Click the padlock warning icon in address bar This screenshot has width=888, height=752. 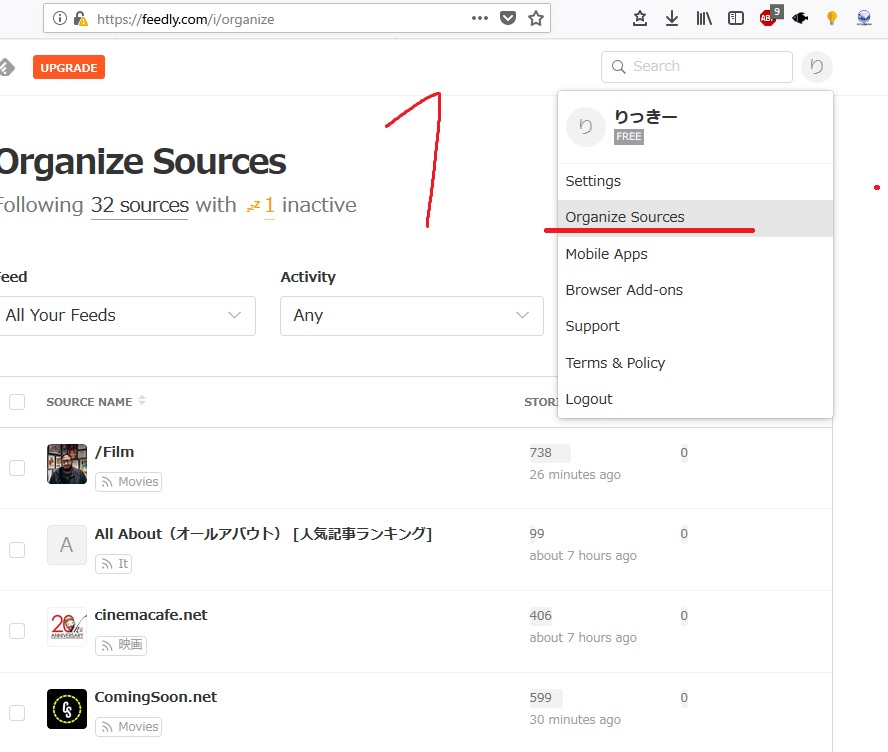[x=80, y=19]
